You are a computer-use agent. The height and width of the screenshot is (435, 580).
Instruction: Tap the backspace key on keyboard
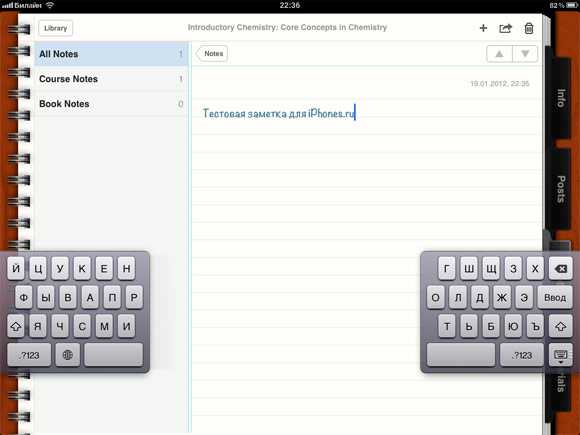point(561,269)
